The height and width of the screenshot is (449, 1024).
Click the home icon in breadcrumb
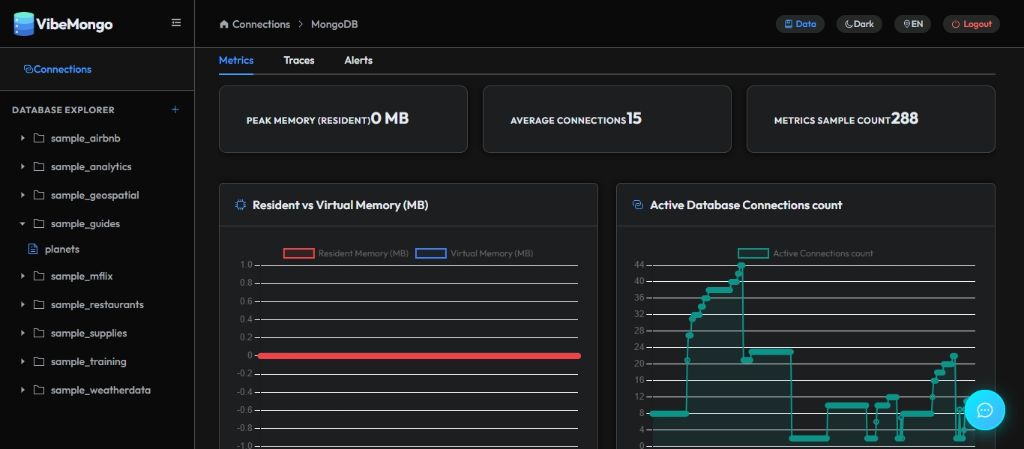click(x=224, y=24)
